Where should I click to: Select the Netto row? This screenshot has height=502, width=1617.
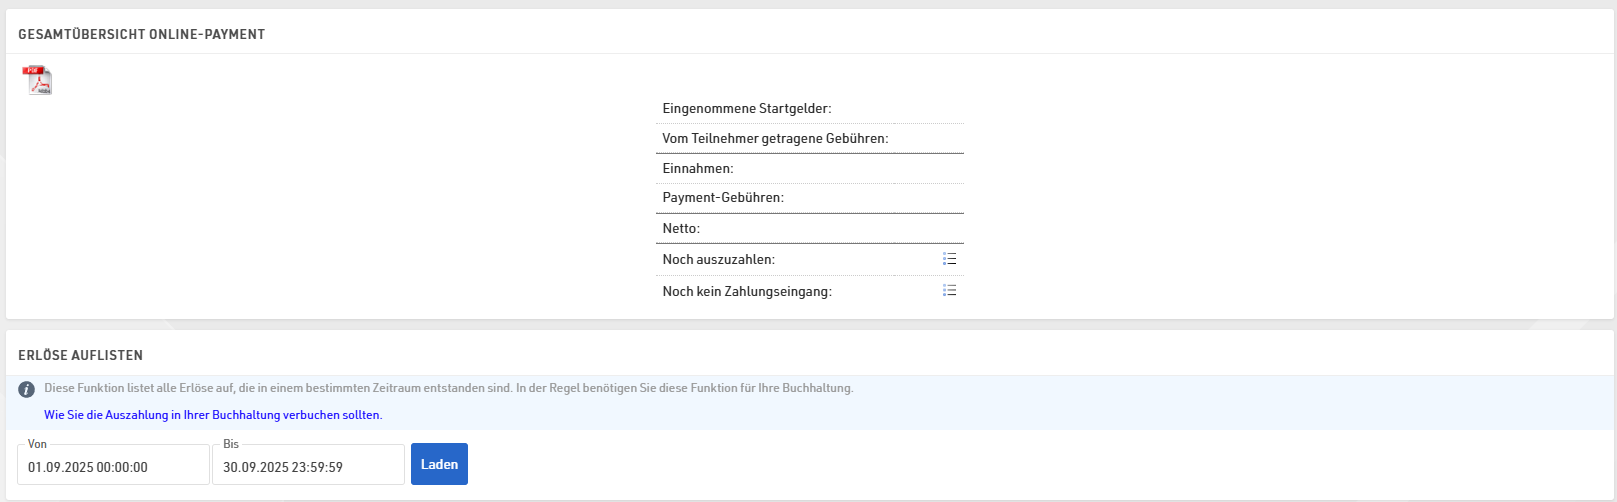tap(680, 228)
